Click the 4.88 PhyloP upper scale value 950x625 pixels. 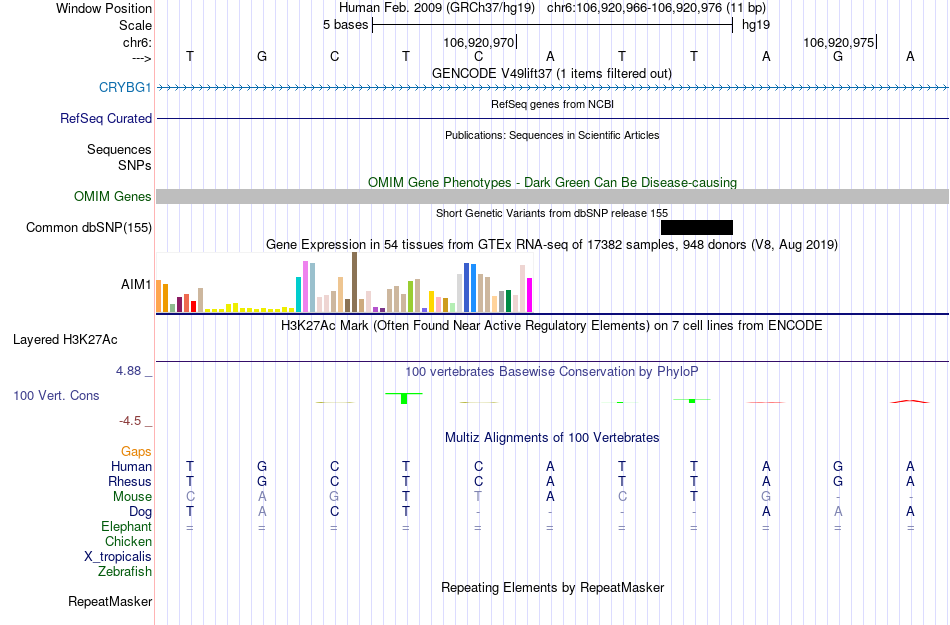pyautogui.click(x=128, y=371)
